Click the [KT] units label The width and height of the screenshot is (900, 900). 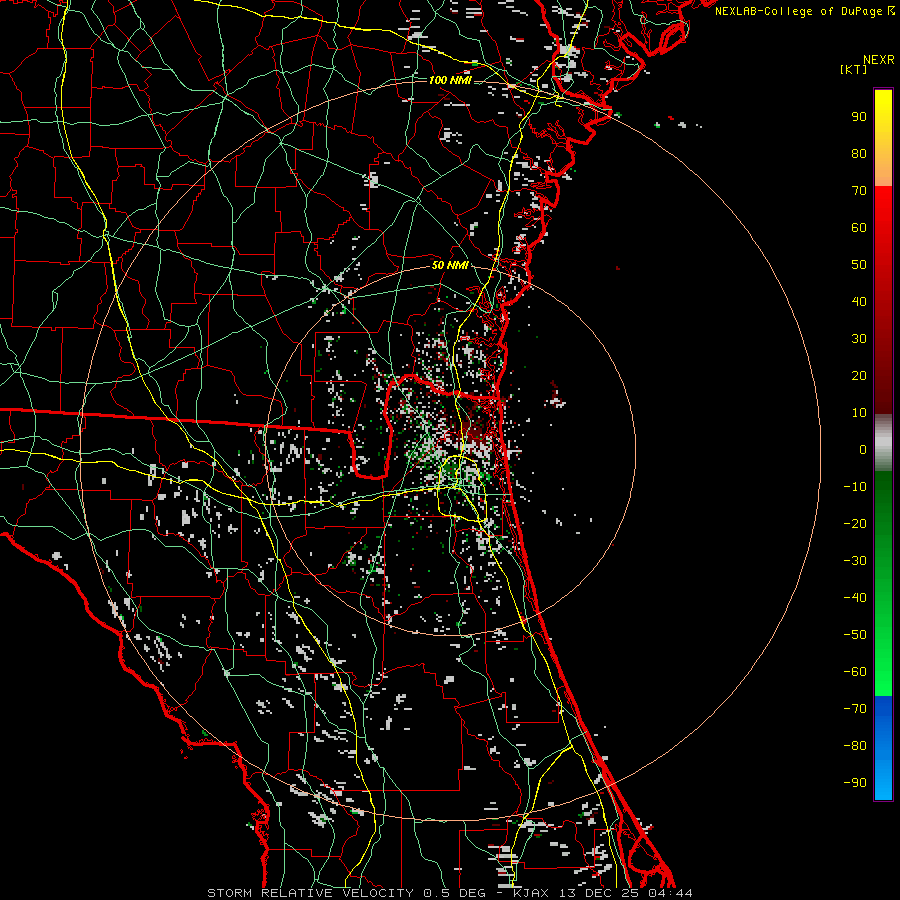point(854,70)
